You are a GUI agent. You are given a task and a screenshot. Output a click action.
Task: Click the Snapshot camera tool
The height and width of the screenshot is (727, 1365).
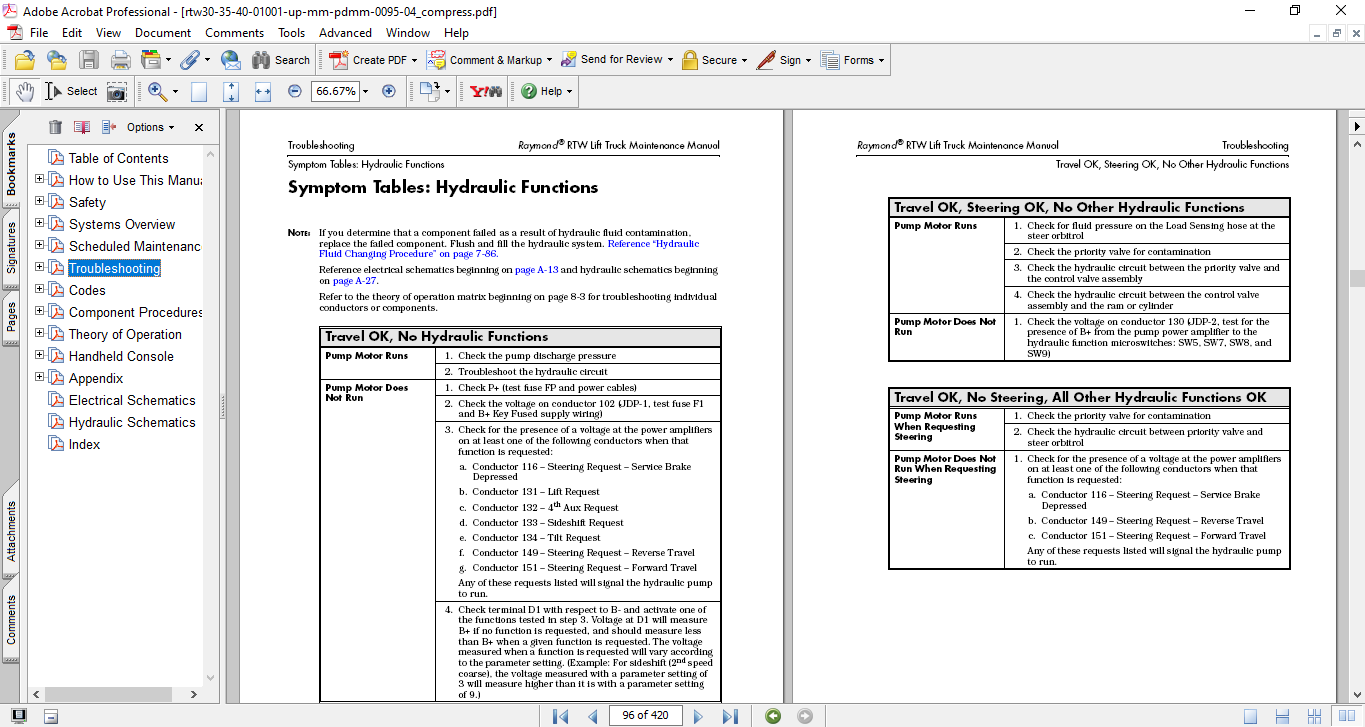(117, 91)
